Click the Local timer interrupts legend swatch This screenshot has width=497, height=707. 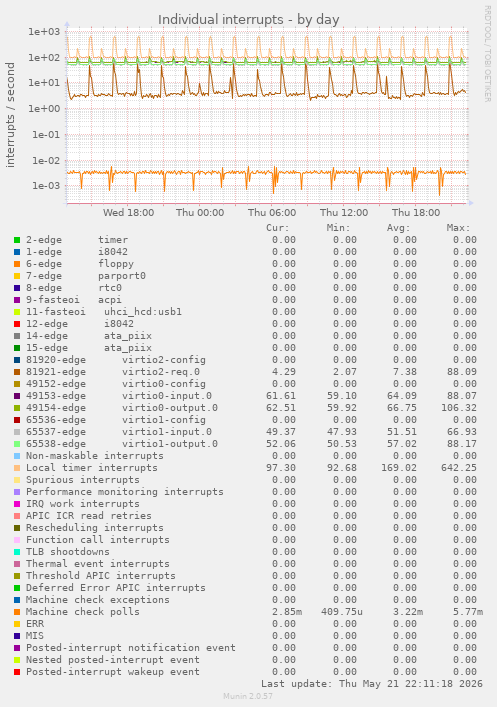[17, 468]
